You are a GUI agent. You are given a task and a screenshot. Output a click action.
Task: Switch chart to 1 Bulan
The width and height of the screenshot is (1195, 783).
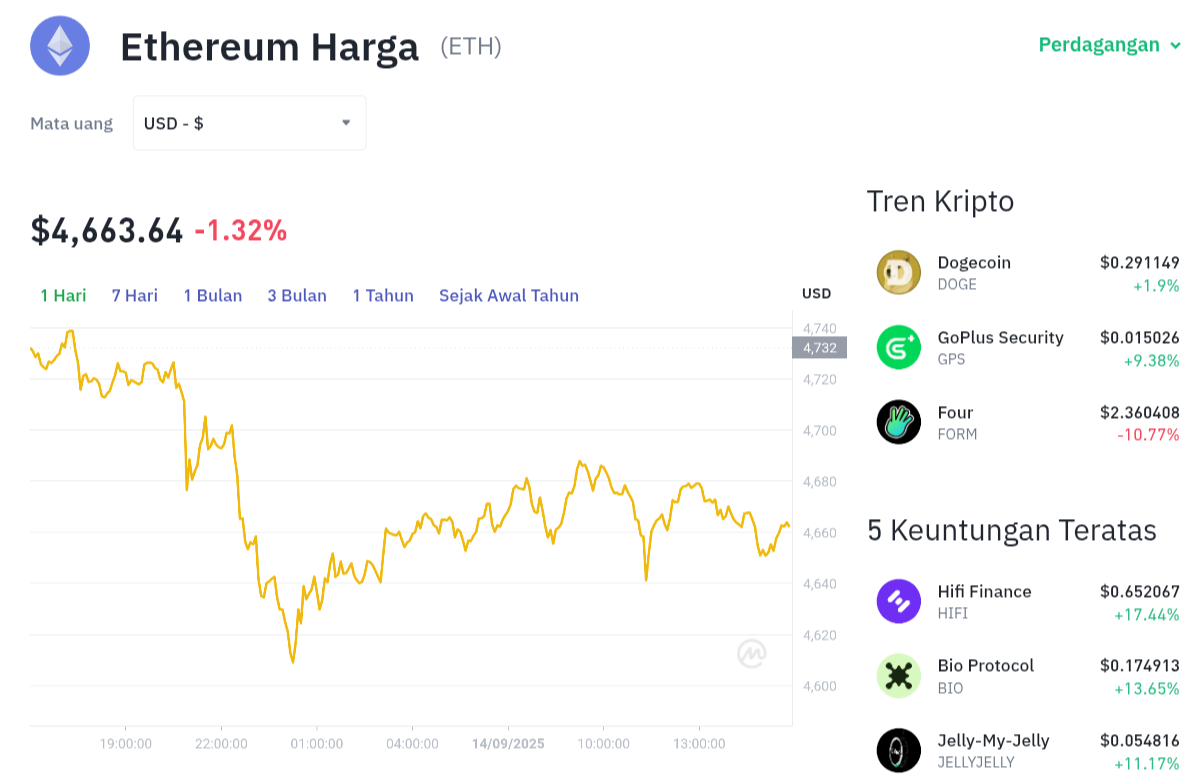pos(213,295)
